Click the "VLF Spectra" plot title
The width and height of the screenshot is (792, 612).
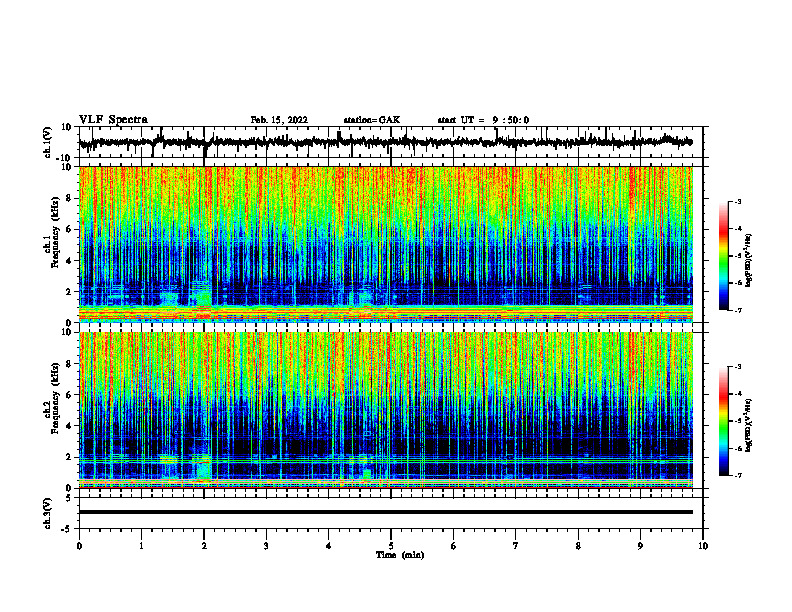(x=113, y=120)
